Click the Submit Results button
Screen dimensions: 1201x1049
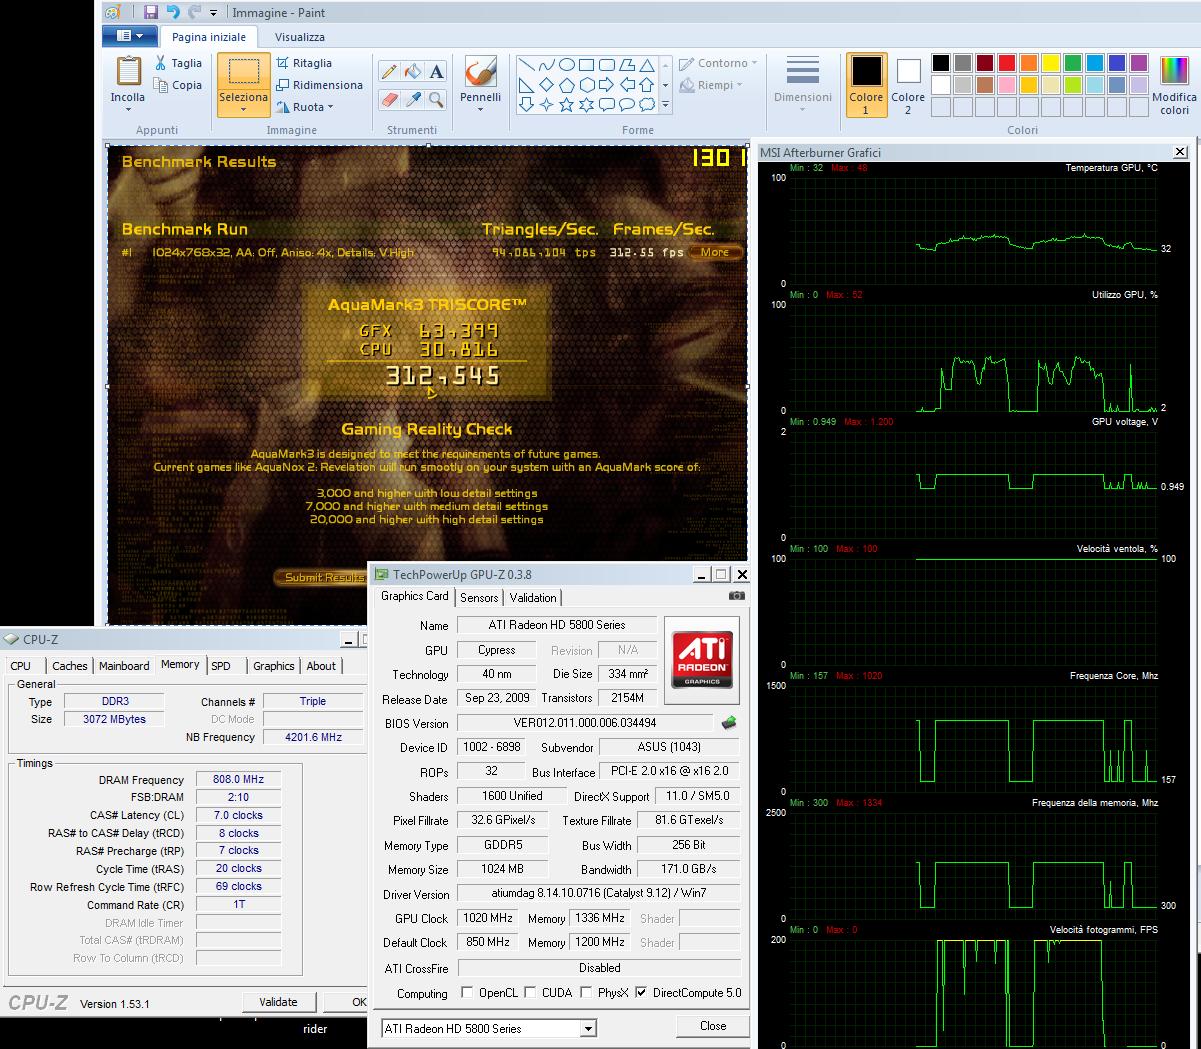[x=322, y=577]
